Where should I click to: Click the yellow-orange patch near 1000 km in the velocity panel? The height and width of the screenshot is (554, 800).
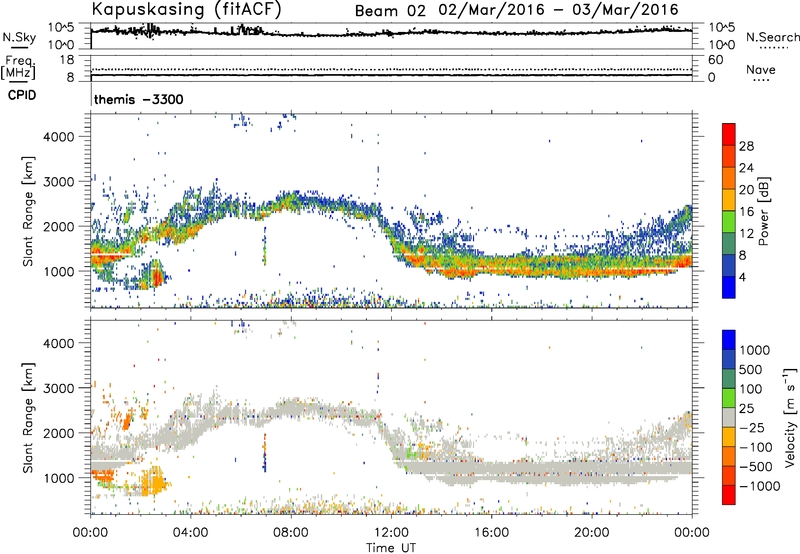pos(153,481)
